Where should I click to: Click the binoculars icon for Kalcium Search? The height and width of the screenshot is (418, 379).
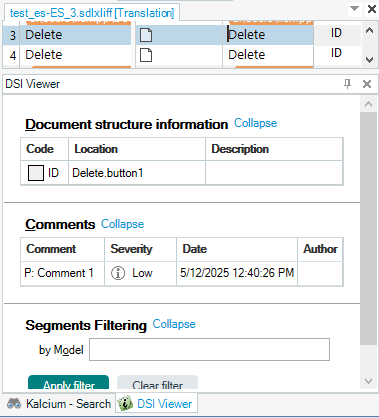(x=14, y=404)
